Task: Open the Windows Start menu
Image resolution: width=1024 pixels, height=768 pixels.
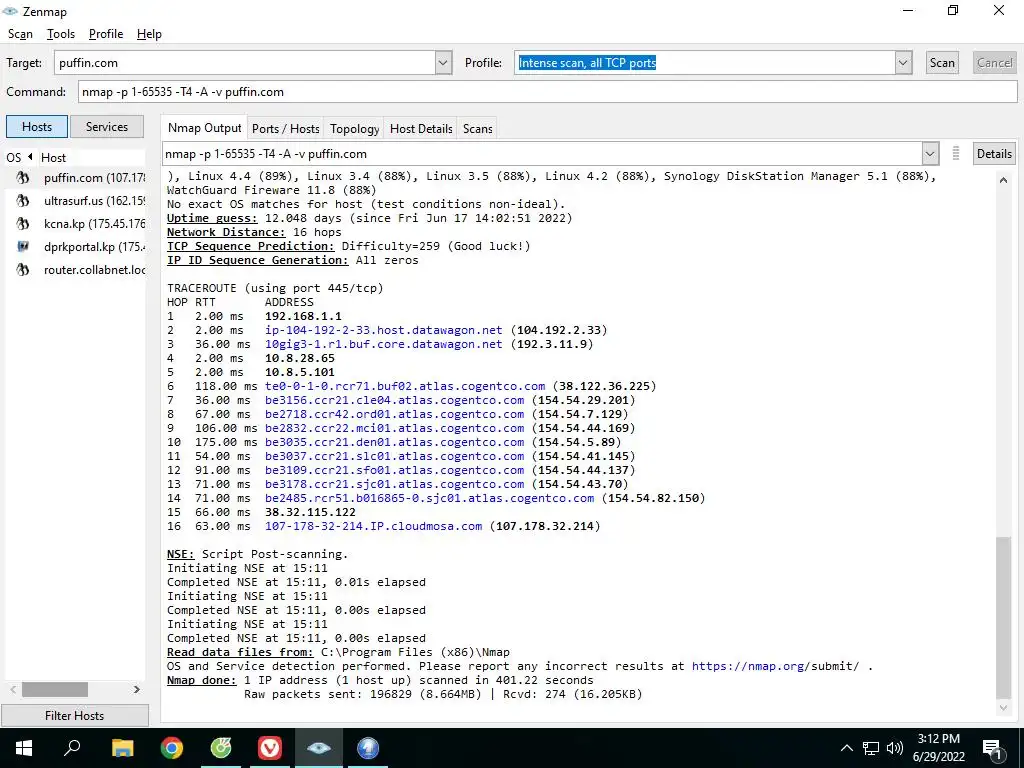Action: point(24,748)
